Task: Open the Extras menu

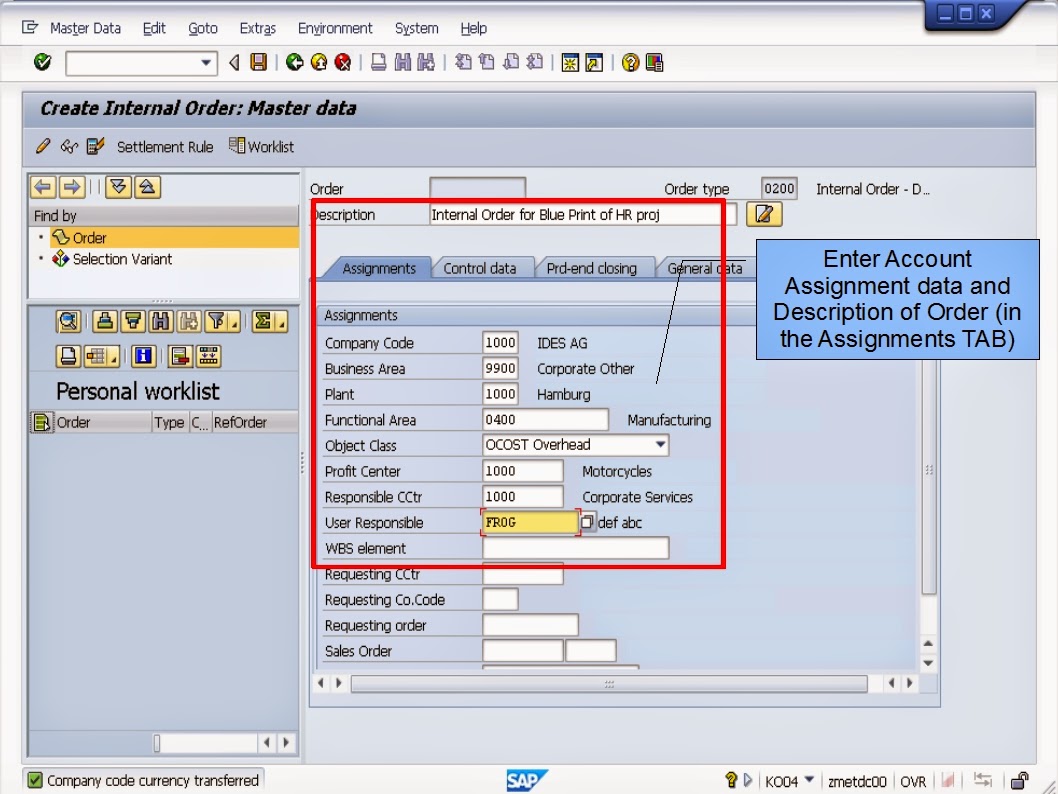Action: [x=257, y=28]
